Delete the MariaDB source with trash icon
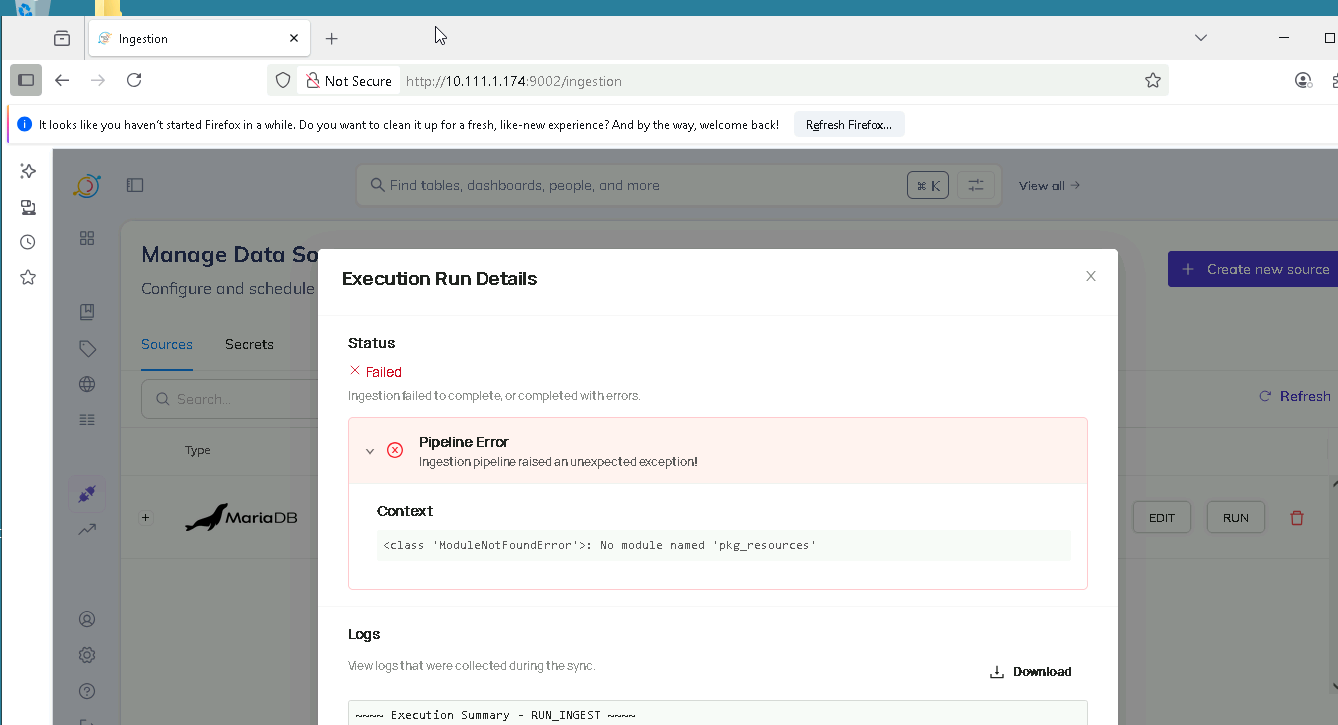 click(1297, 518)
